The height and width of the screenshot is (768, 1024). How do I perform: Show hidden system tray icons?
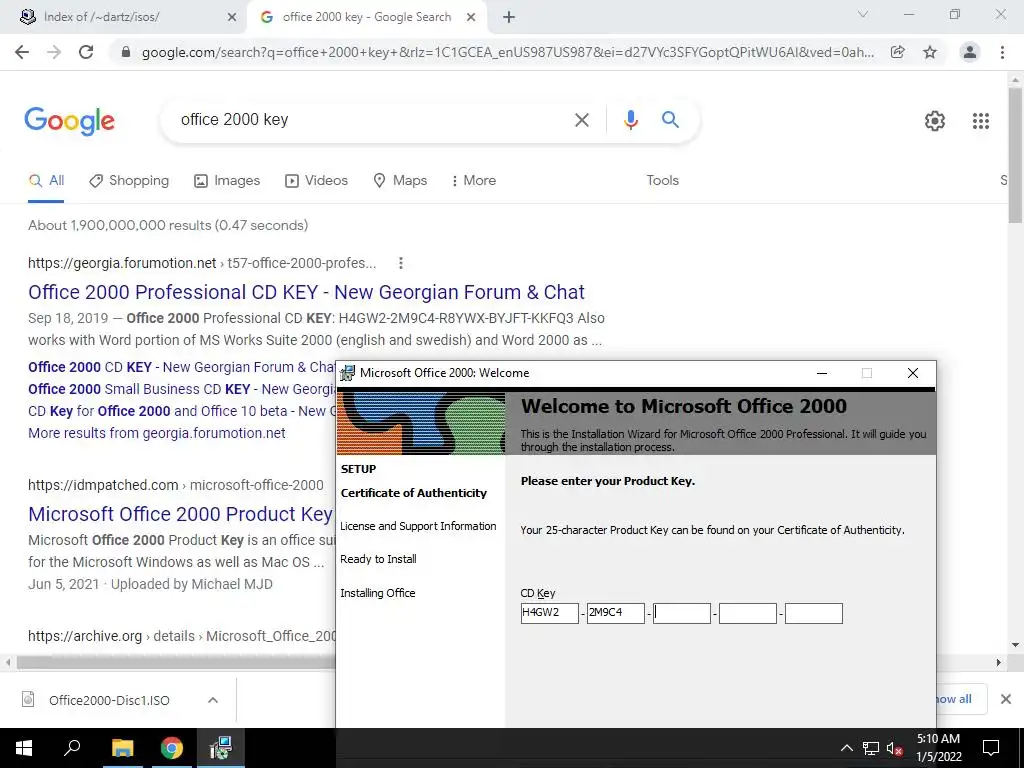(846, 748)
